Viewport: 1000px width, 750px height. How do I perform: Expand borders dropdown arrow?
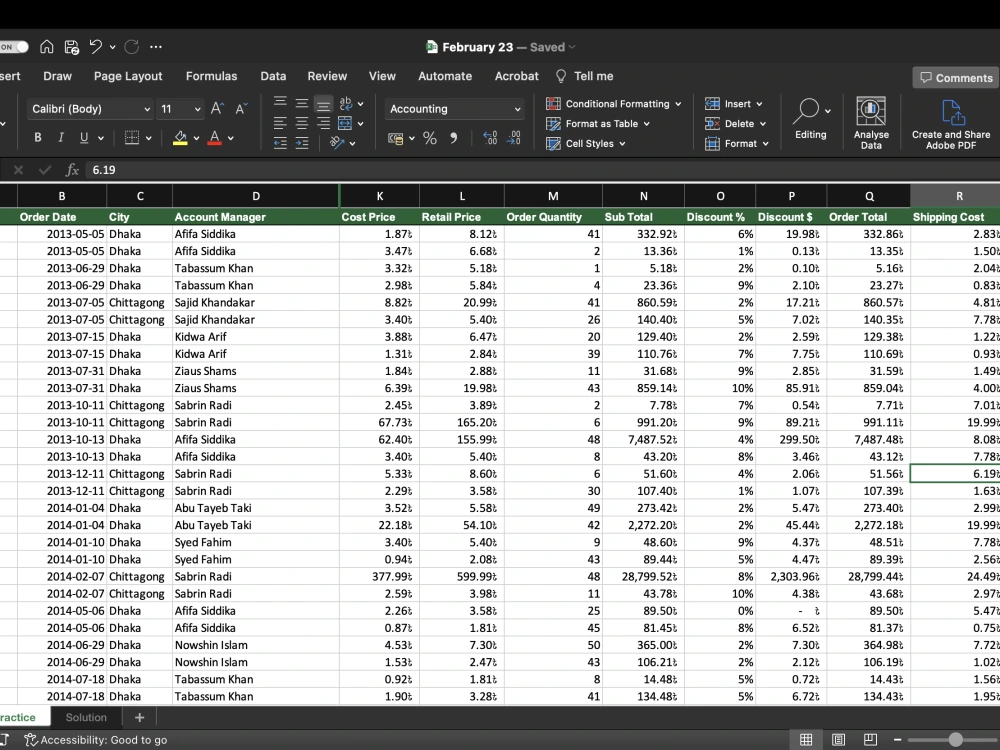pyautogui.click(x=149, y=138)
